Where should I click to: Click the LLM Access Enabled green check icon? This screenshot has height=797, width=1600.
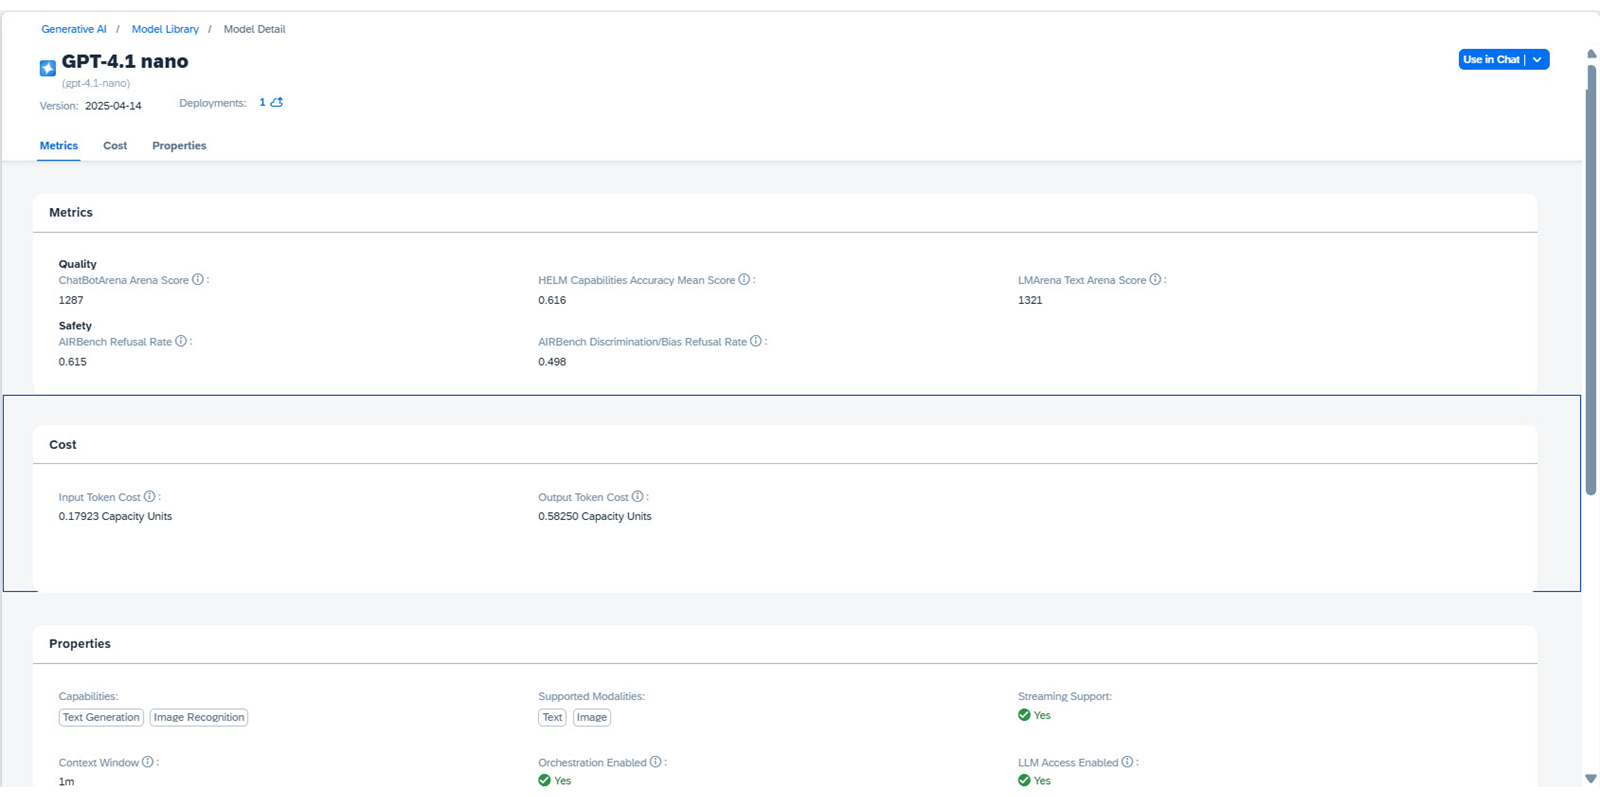pyautogui.click(x=1024, y=780)
